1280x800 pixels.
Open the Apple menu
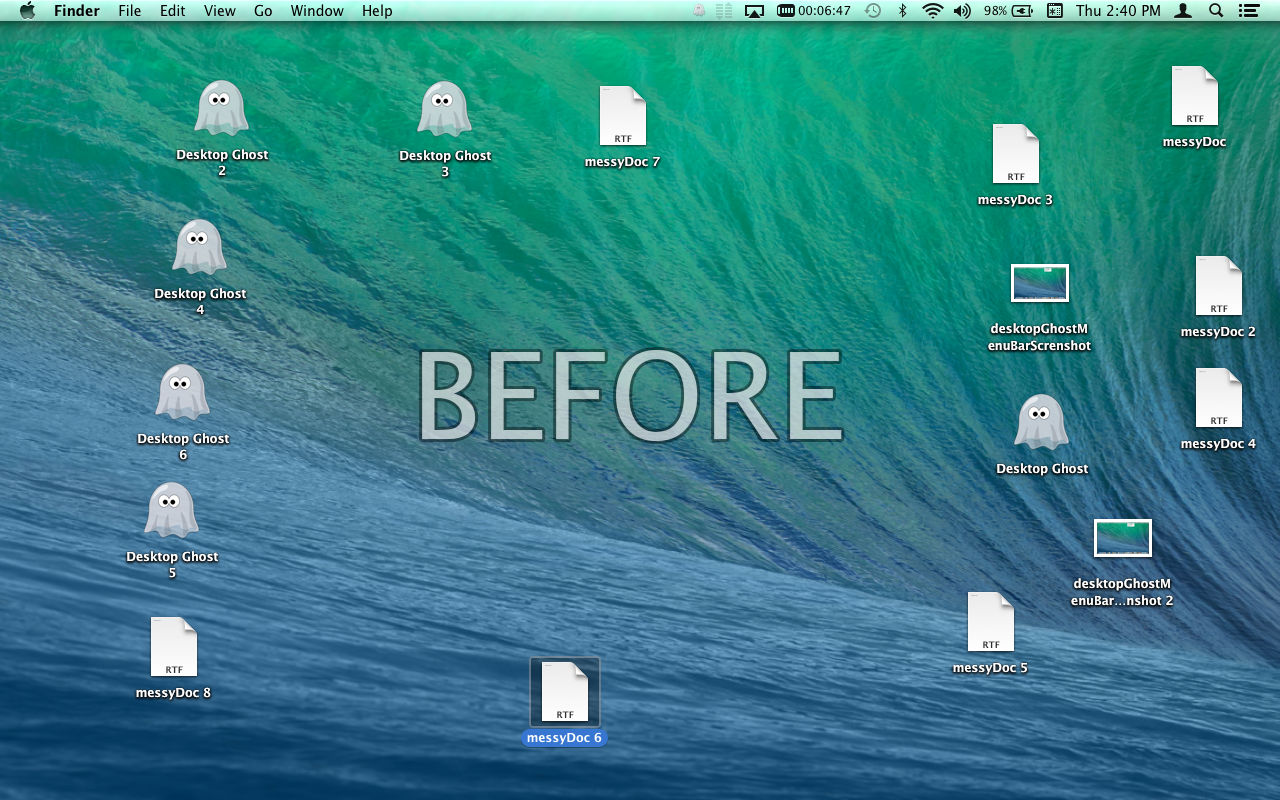click(x=27, y=11)
